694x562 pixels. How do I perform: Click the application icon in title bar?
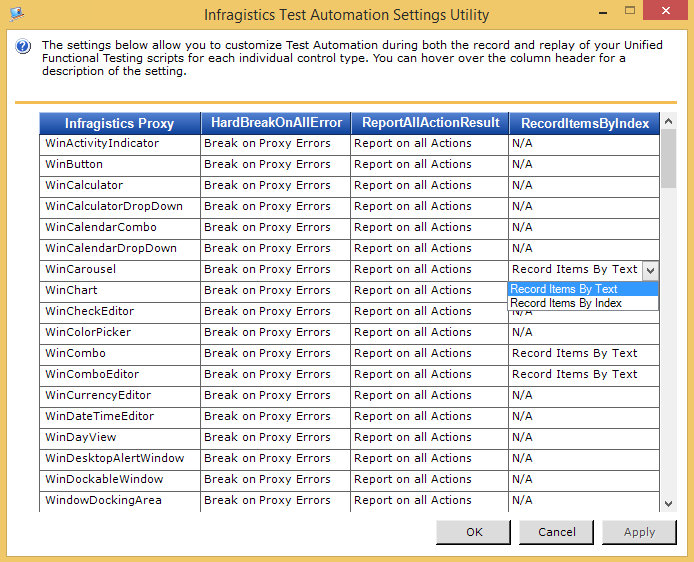tap(16, 15)
